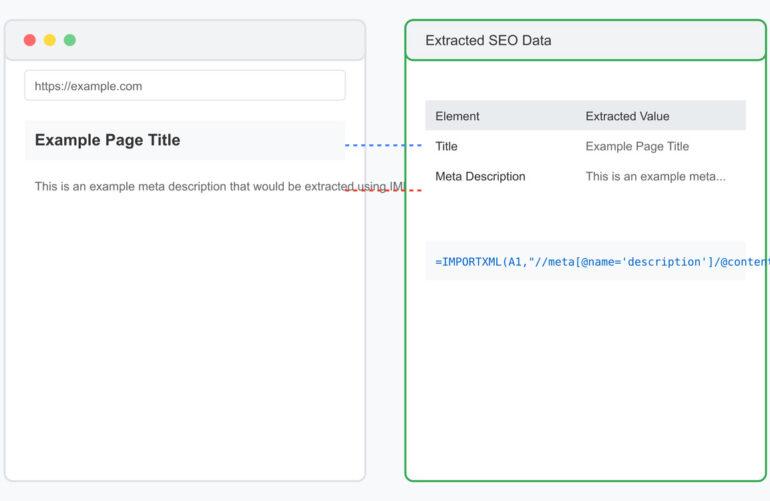Click the IMPORTXML formula code block

pyautogui.click(x=585, y=261)
